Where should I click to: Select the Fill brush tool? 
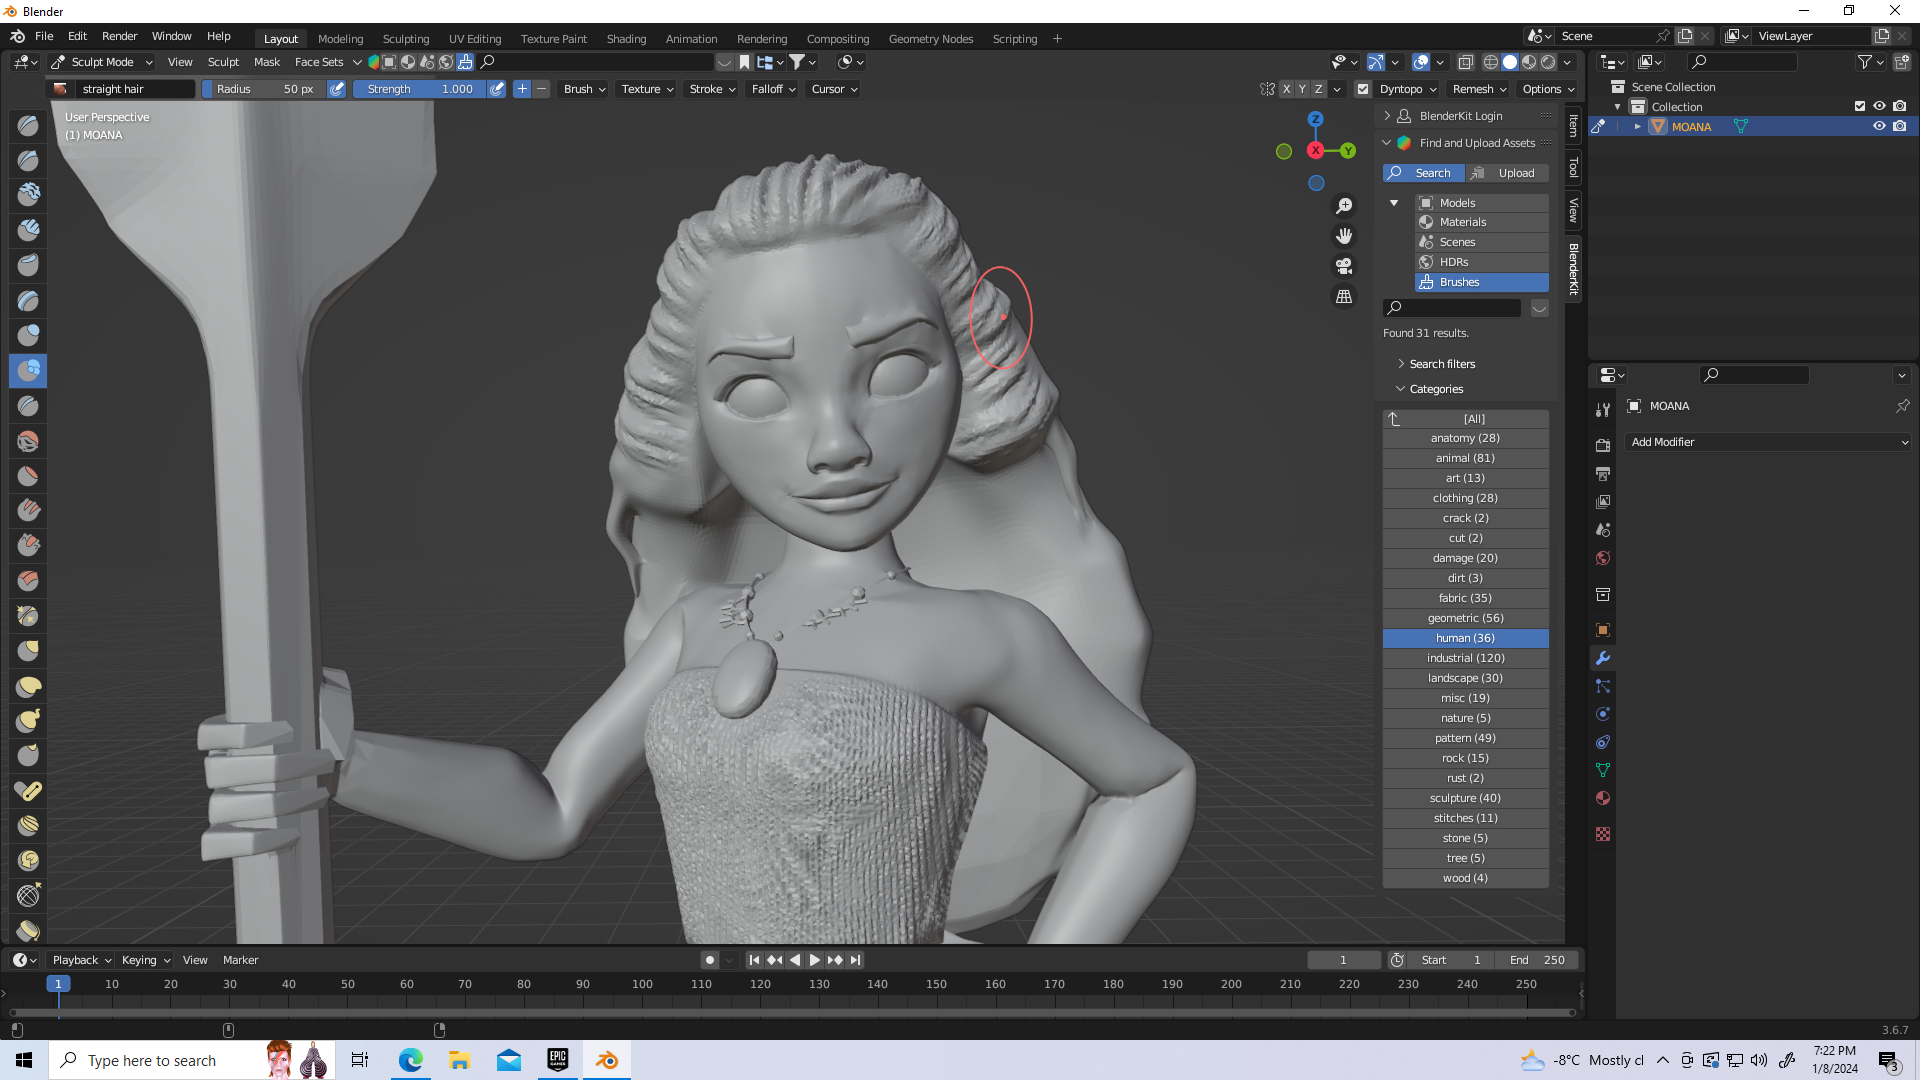click(28, 510)
